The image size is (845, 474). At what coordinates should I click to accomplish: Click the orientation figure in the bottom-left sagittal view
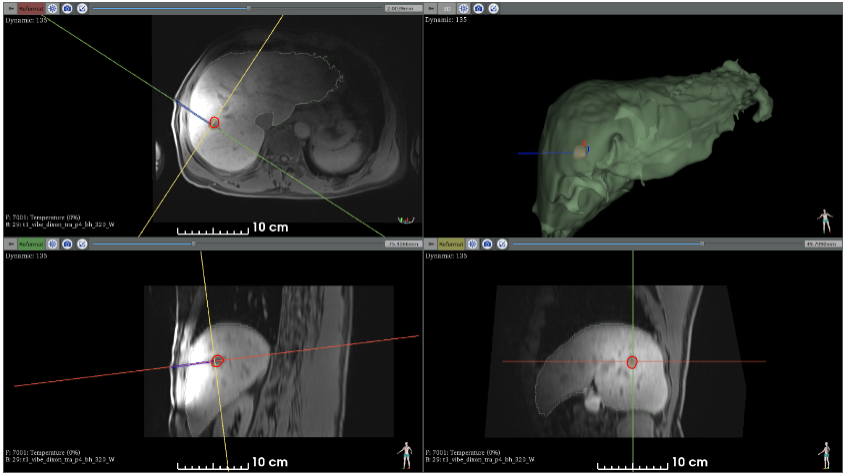[405, 453]
